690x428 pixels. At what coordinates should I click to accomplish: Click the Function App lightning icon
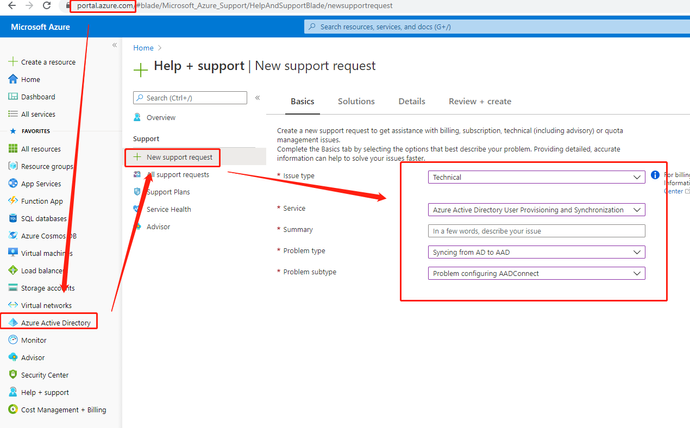[x=13, y=201]
